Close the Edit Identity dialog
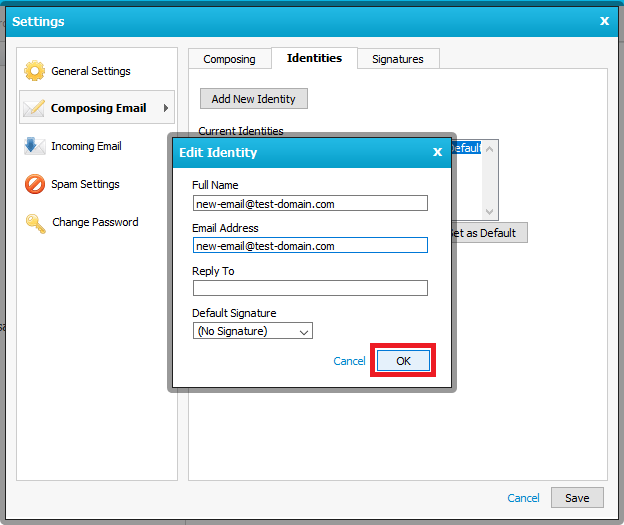 (x=437, y=152)
